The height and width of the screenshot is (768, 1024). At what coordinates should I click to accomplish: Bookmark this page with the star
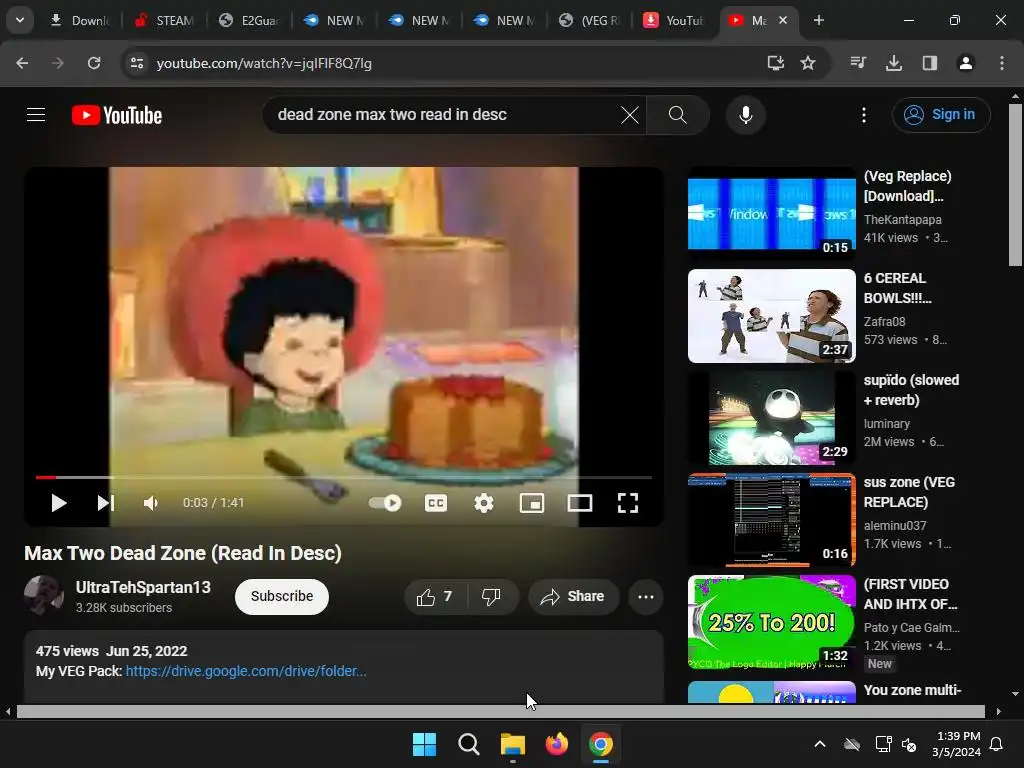click(808, 63)
